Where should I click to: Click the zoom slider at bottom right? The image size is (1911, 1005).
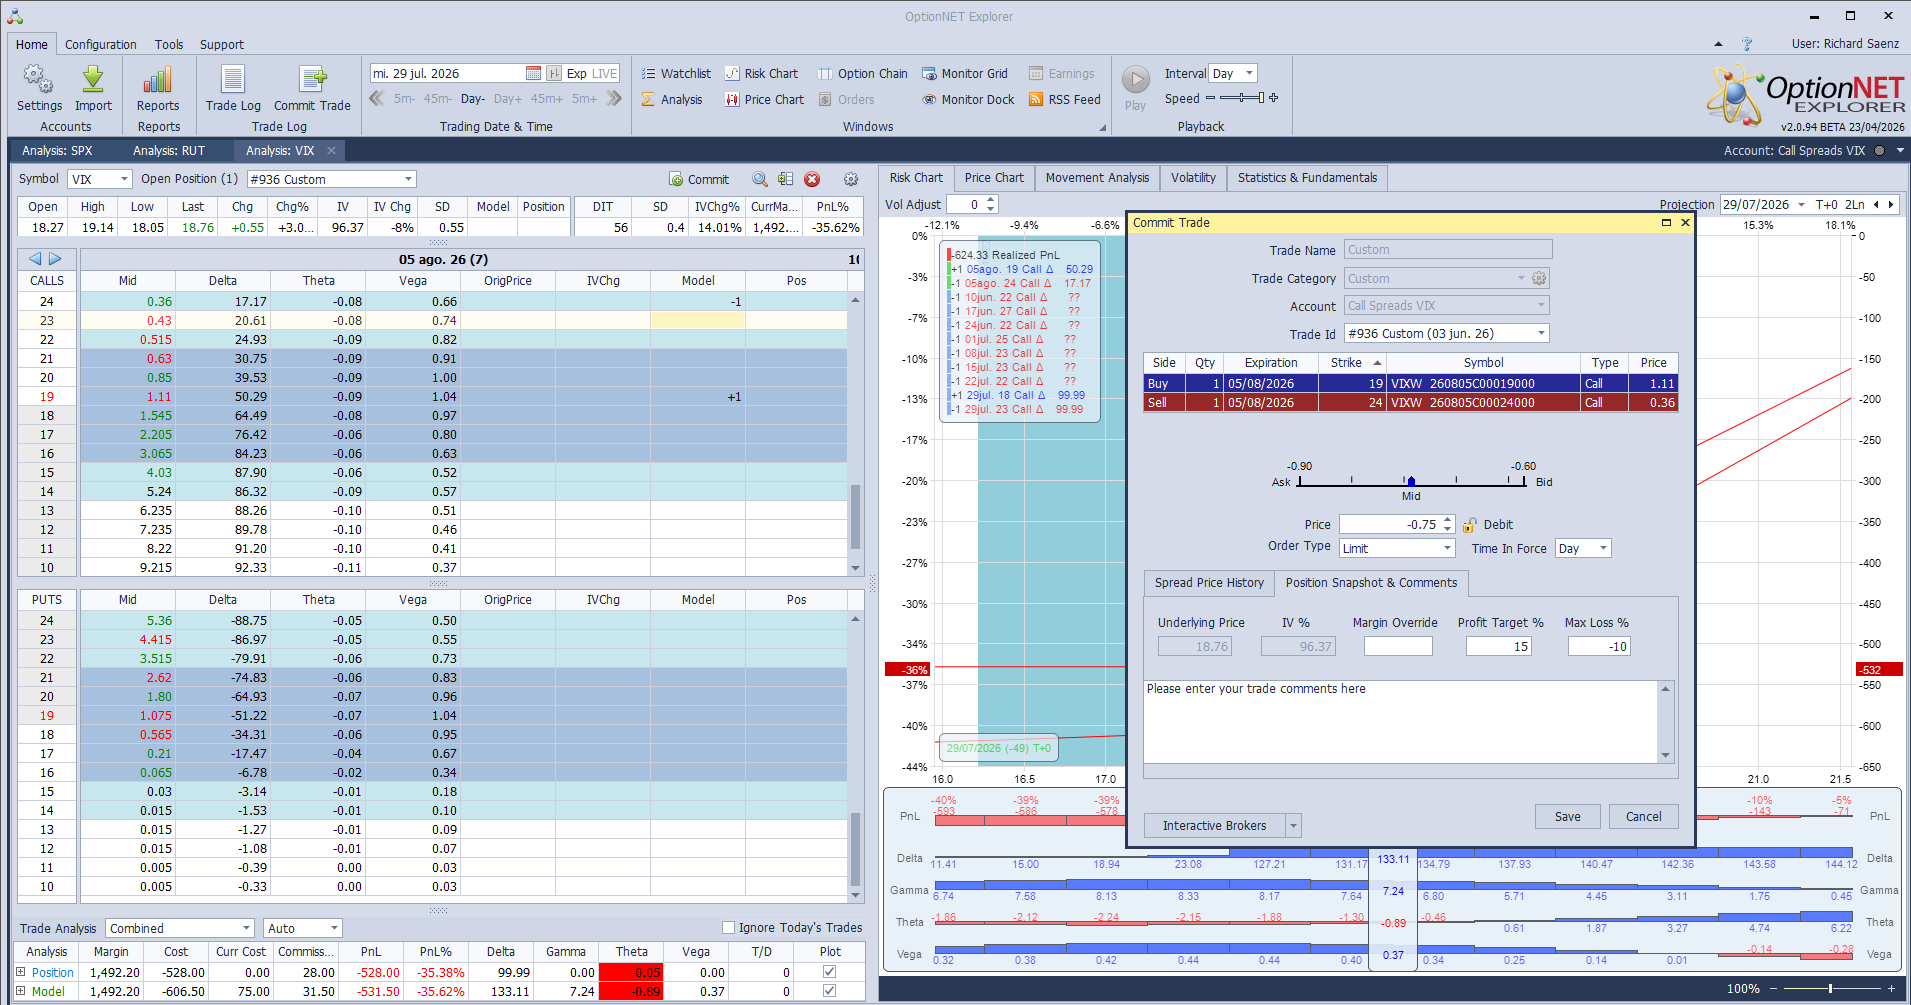point(1830,988)
